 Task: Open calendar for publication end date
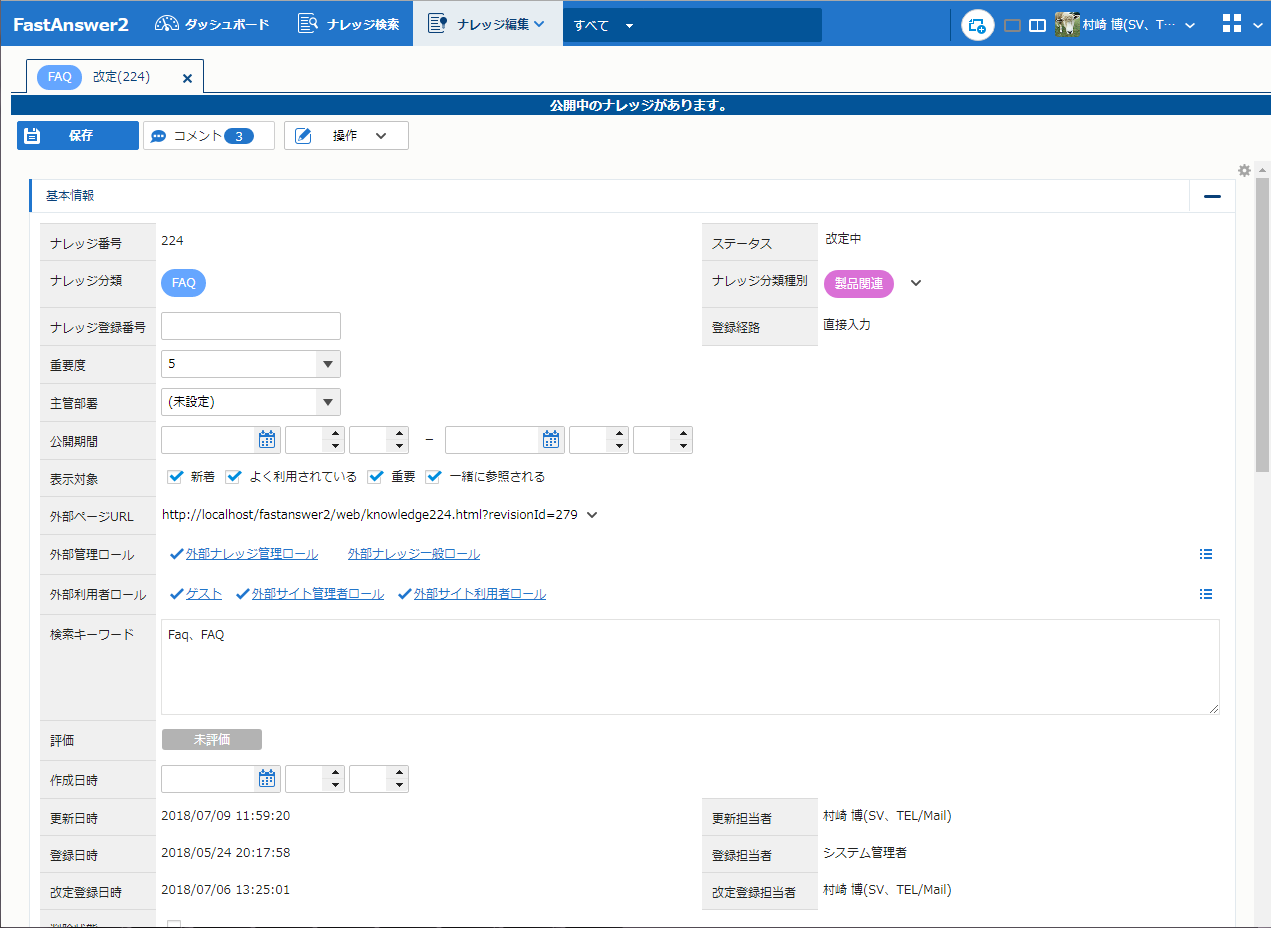click(551, 439)
